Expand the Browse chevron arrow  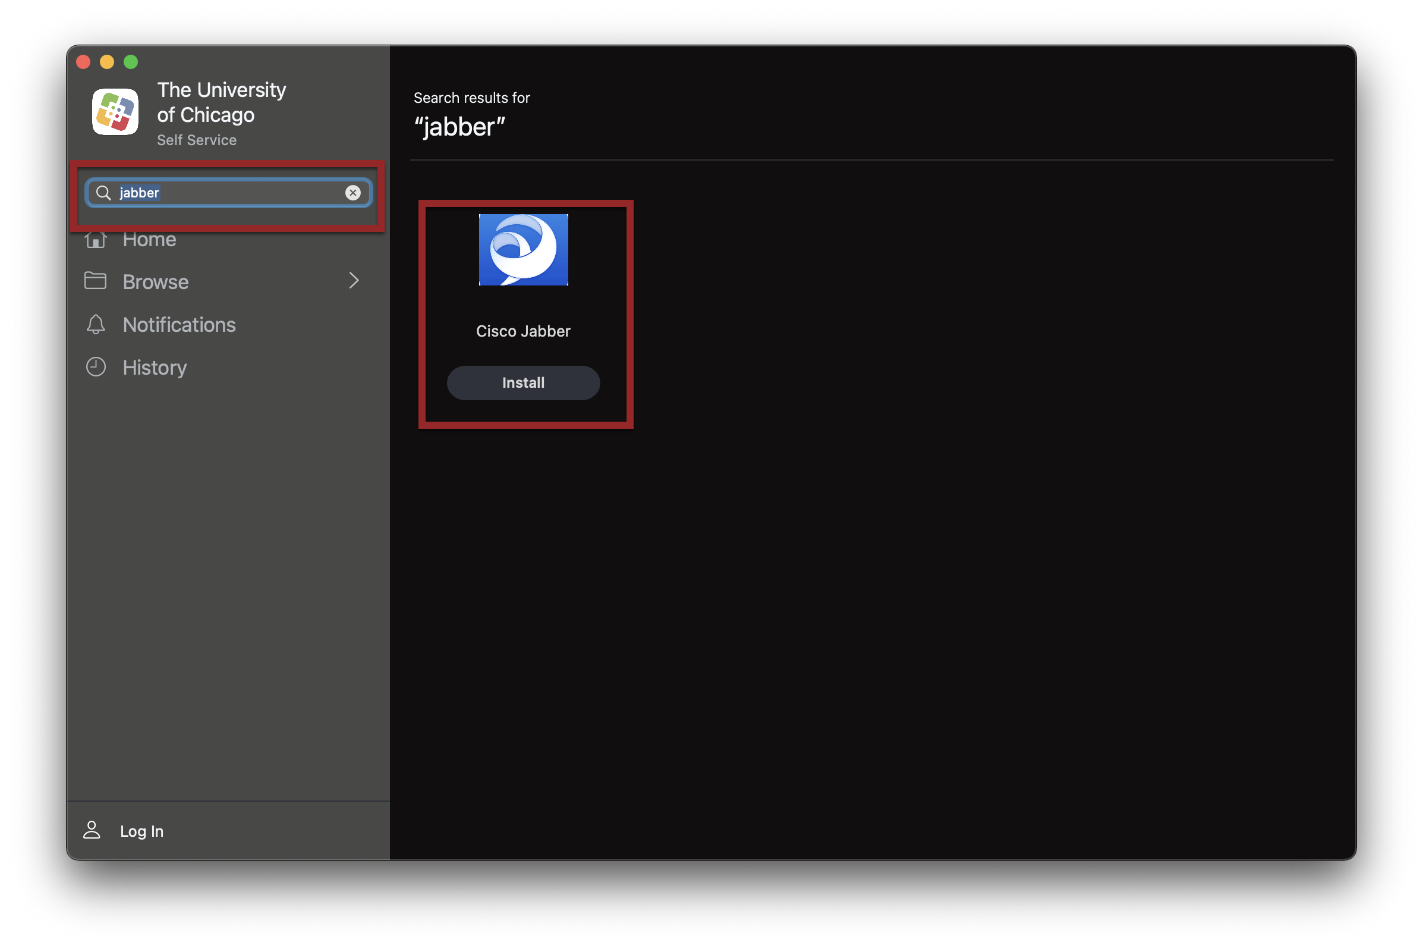pyautogui.click(x=354, y=281)
